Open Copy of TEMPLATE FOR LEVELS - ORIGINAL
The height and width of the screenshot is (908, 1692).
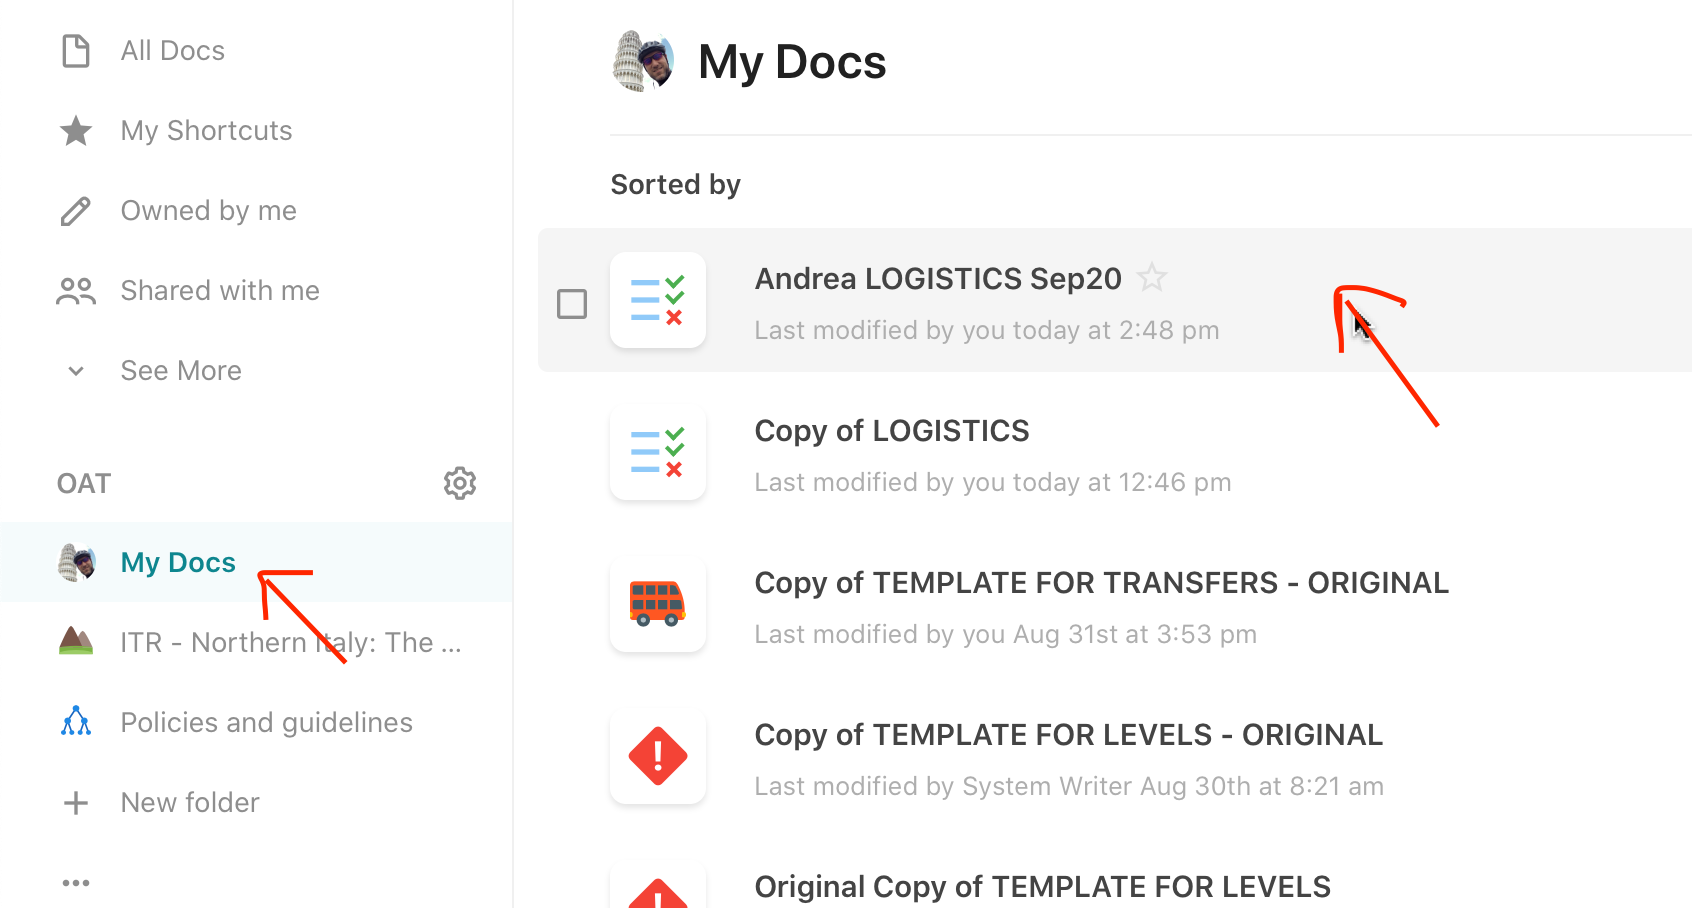(1069, 735)
